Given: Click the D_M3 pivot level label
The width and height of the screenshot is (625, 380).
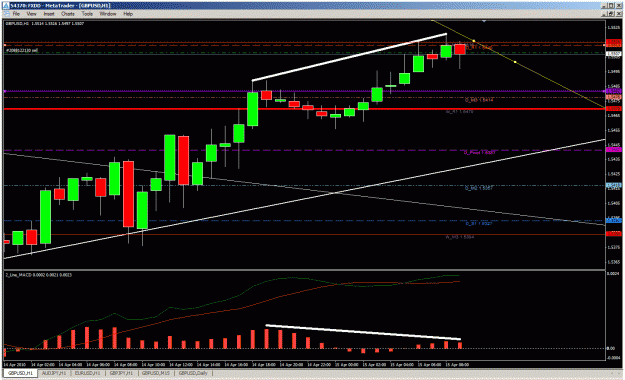Looking at the screenshot, I should (479, 100).
